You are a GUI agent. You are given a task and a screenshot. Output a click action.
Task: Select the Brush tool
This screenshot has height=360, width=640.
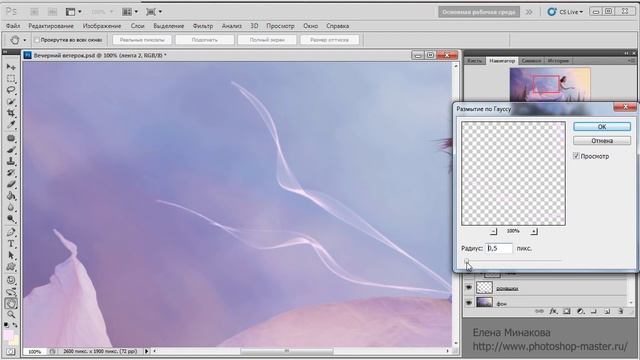[11, 150]
